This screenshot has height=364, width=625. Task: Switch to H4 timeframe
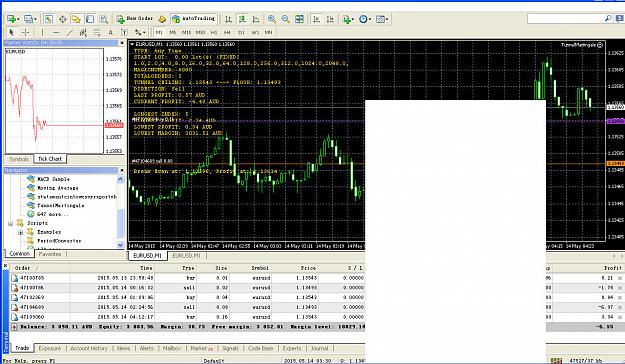[x=227, y=32]
